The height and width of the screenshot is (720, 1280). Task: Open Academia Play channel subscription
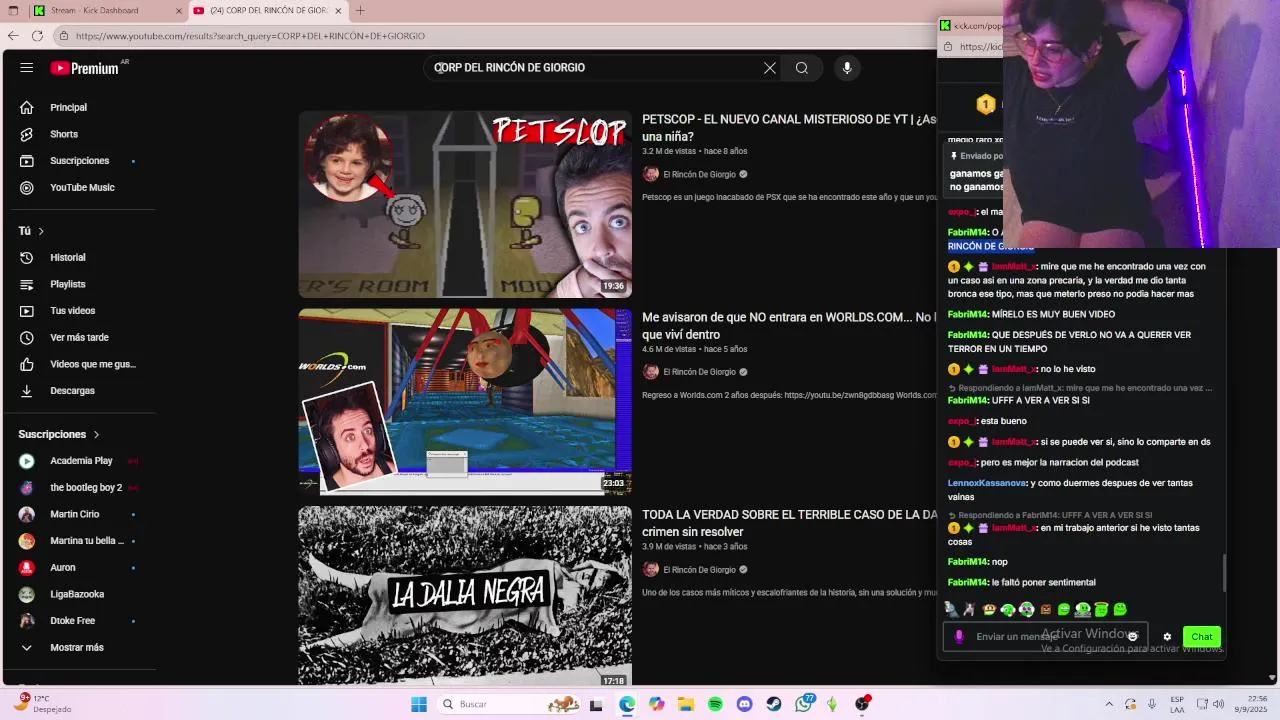pos(78,461)
